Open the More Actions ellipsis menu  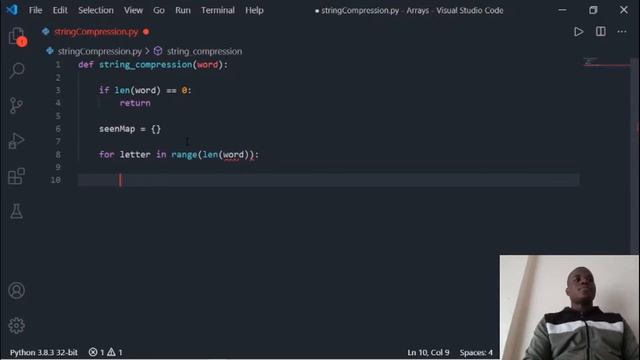(622, 32)
